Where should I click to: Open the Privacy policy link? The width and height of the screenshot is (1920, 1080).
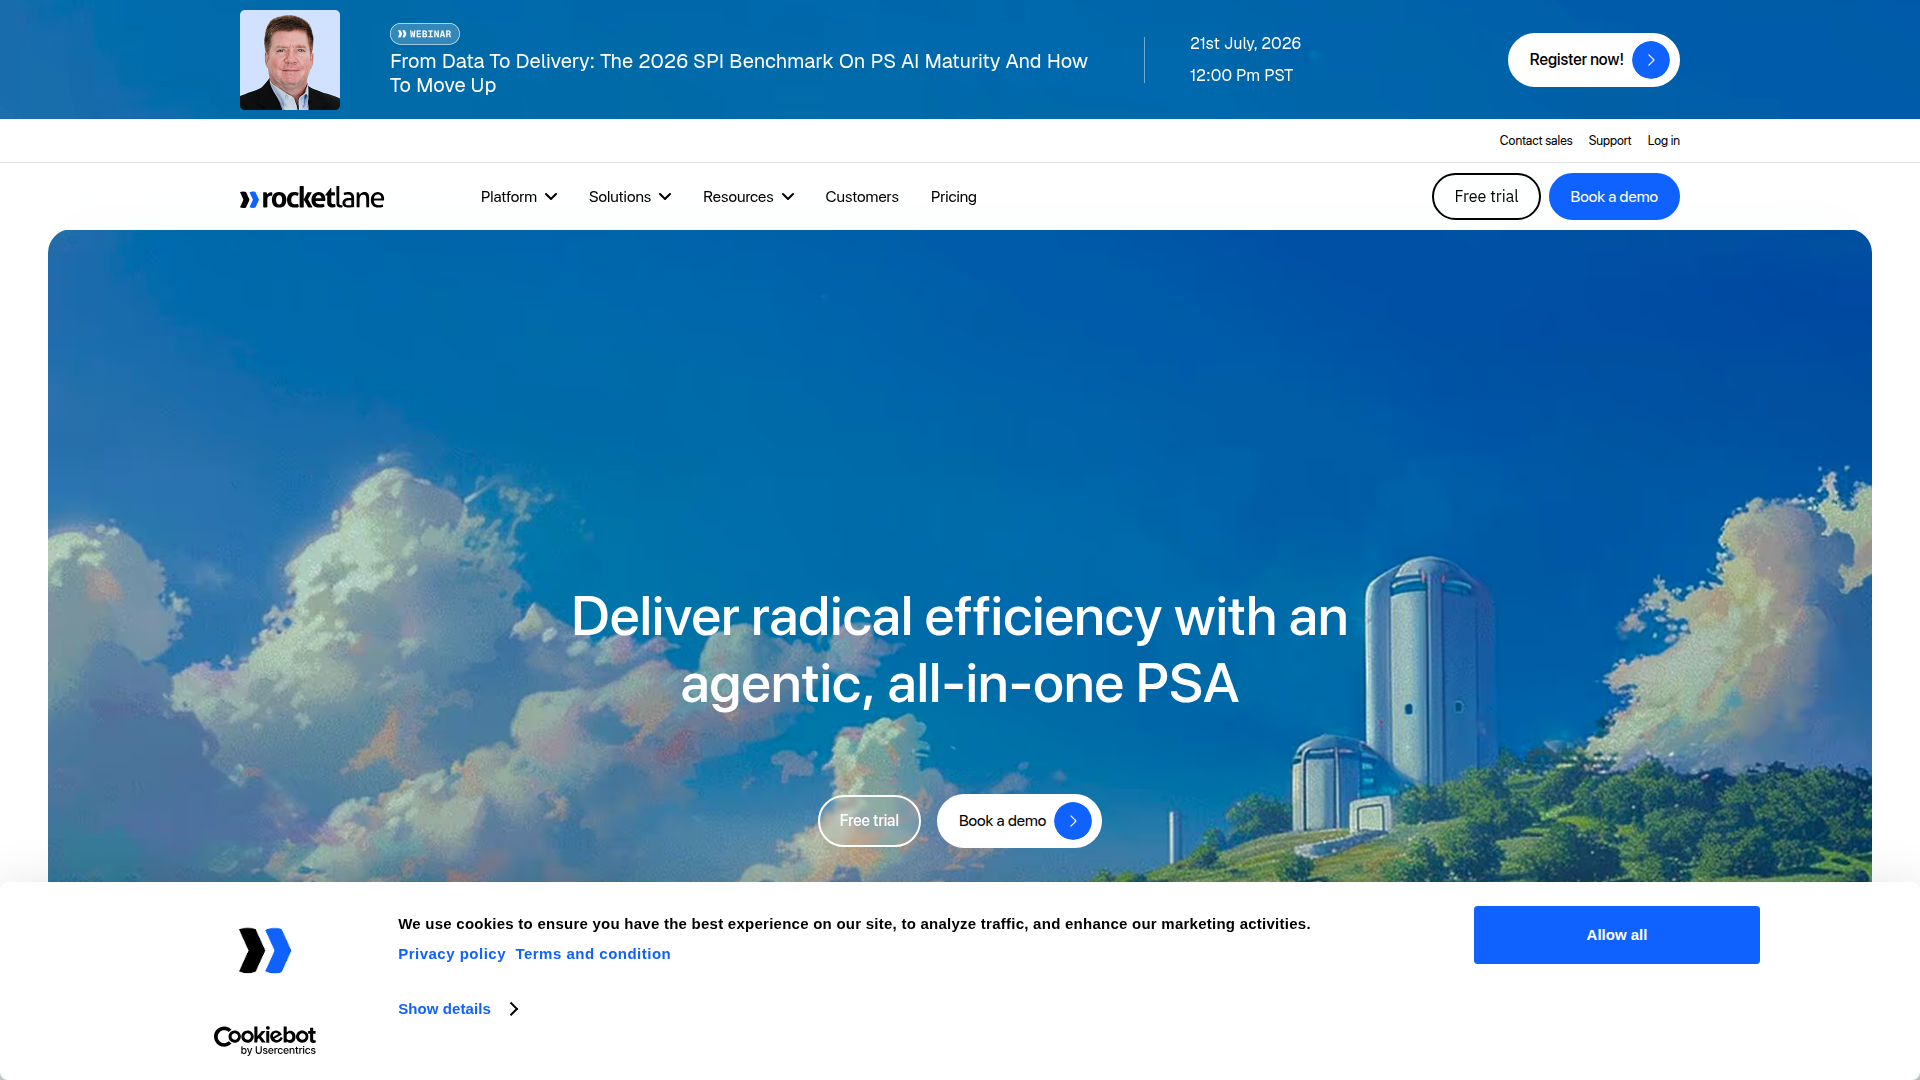point(452,954)
